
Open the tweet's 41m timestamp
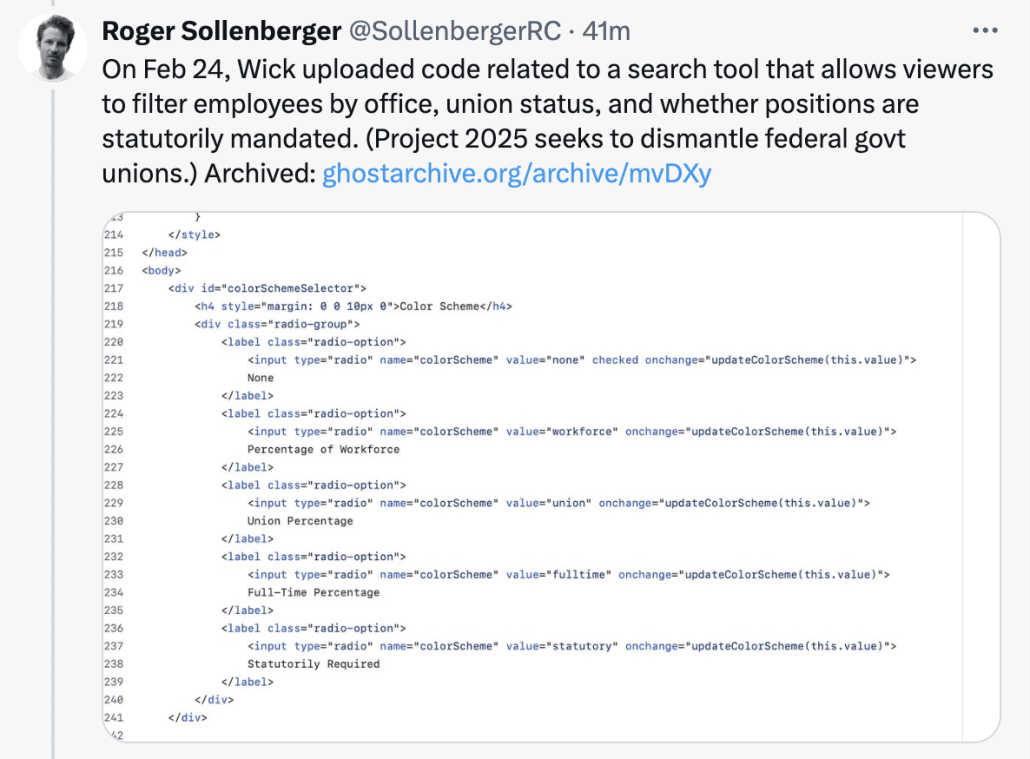(x=606, y=31)
